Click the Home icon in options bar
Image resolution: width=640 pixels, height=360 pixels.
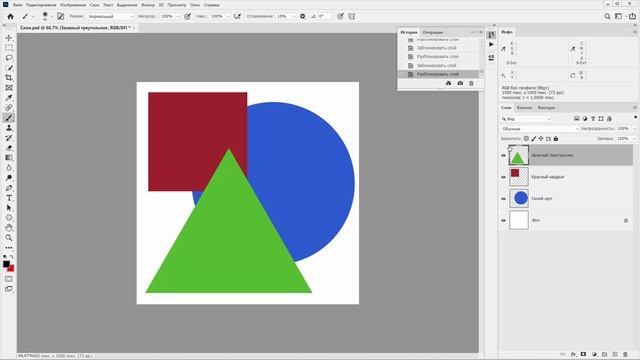point(11,16)
